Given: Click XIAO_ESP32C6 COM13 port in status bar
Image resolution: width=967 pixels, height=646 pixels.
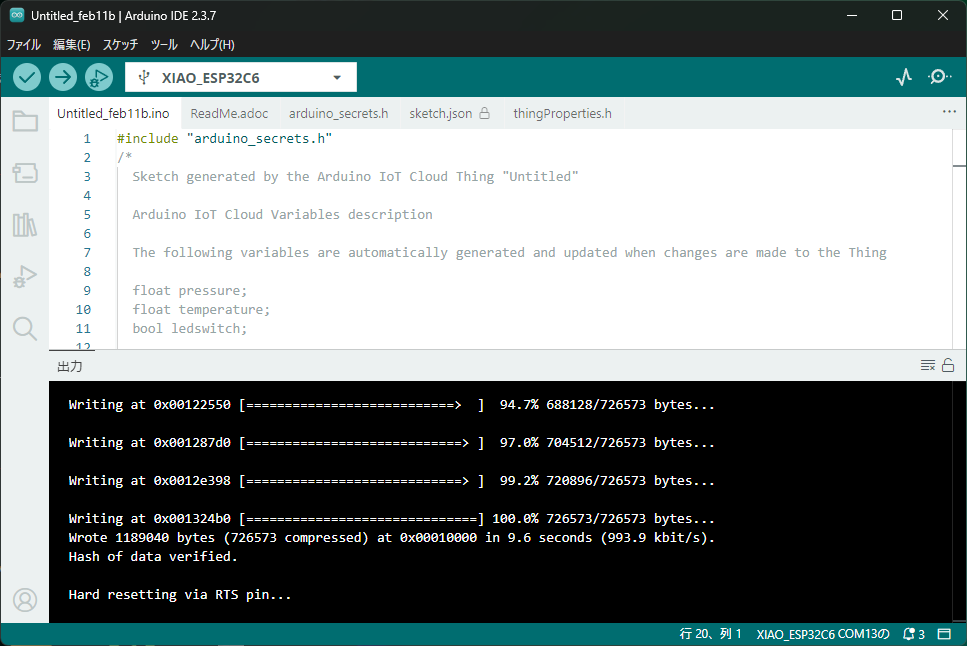Looking at the screenshot, I should click(x=822, y=634).
